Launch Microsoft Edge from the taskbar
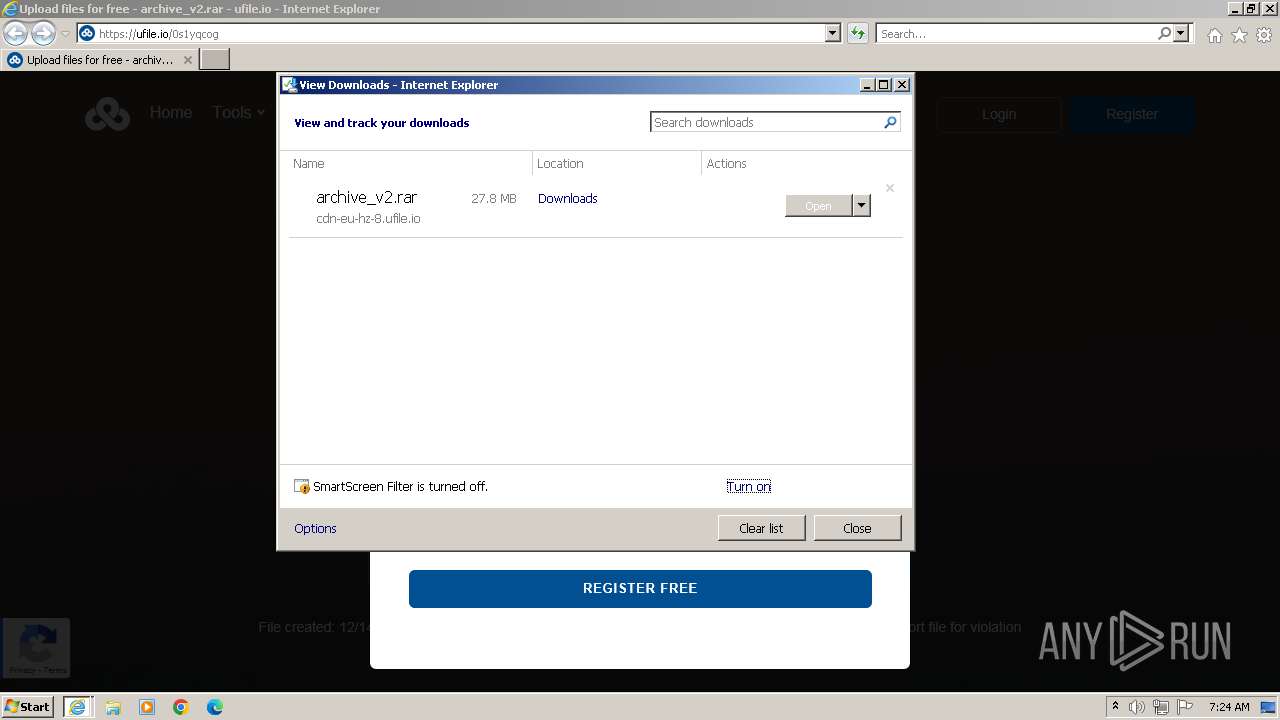The width and height of the screenshot is (1280, 720). click(x=215, y=707)
